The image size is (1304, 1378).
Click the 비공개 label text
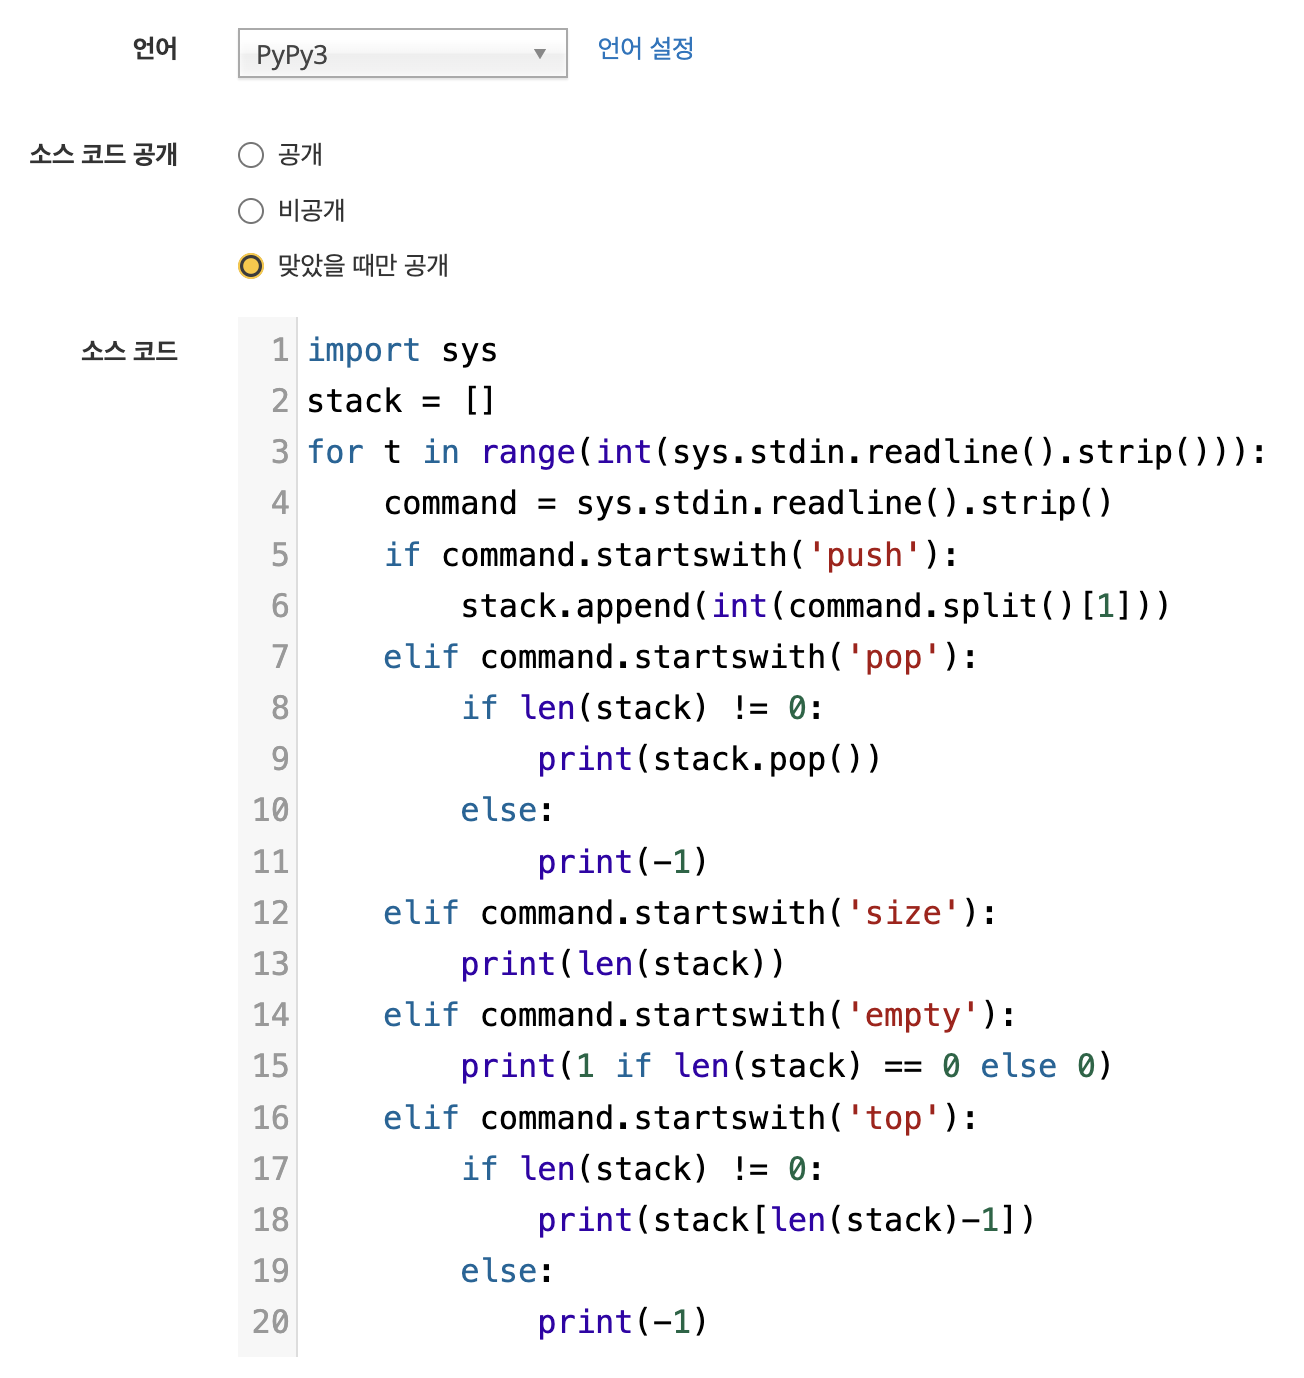pyautogui.click(x=311, y=210)
